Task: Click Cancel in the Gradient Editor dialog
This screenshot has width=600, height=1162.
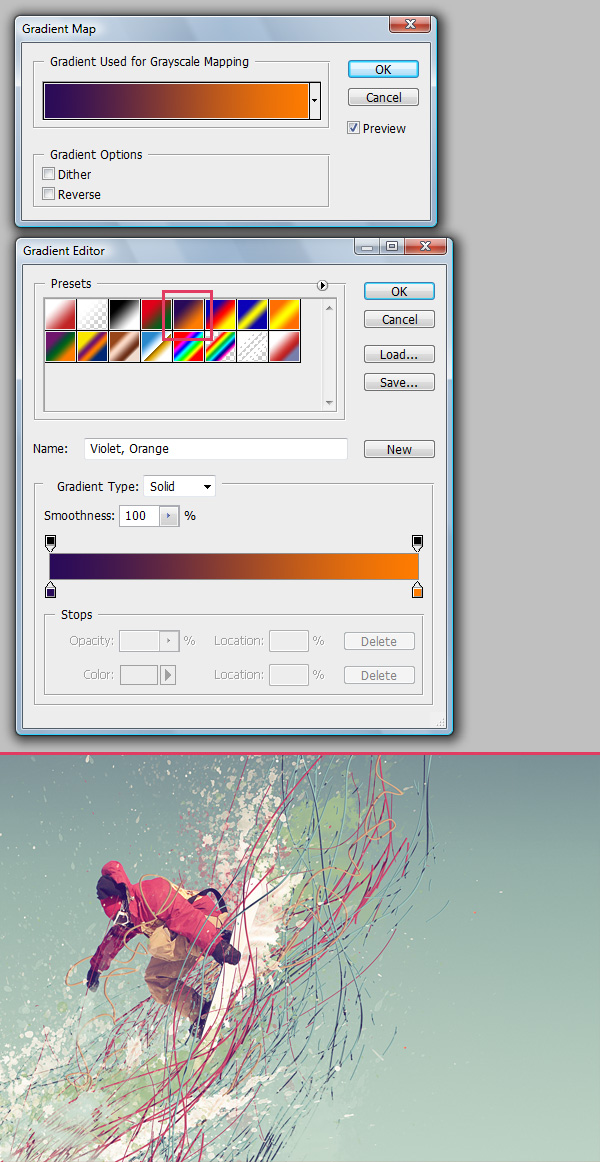Action: tap(399, 319)
